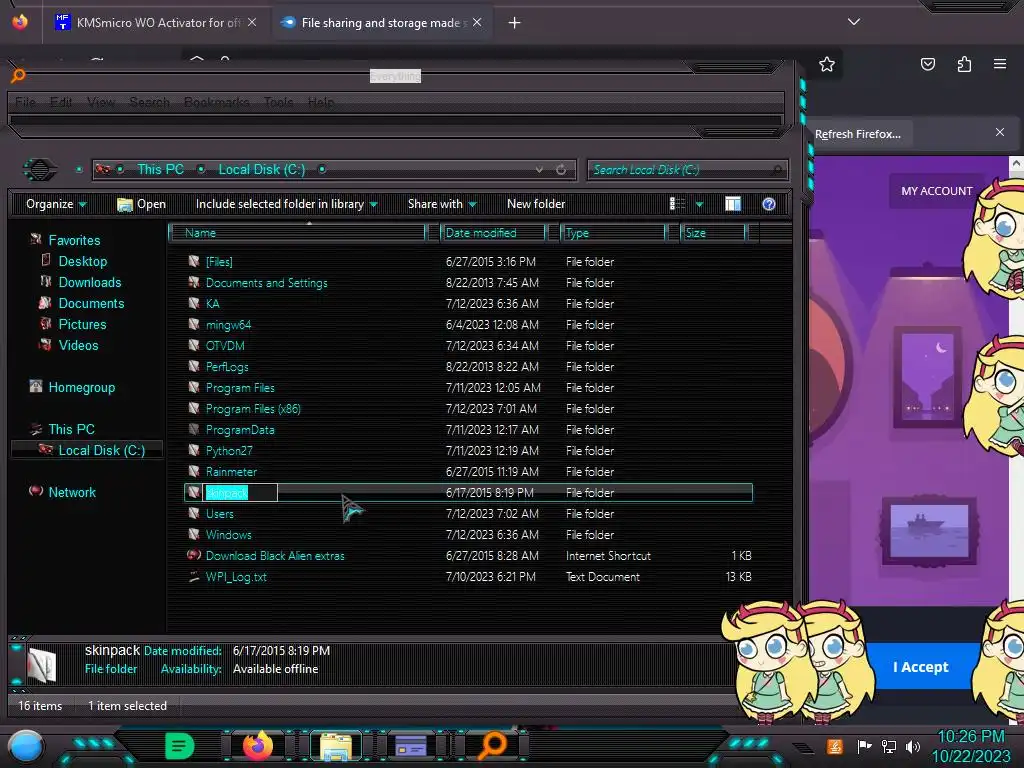Click the WPI_Log.txt file icon
1024x768 pixels.
(194, 577)
